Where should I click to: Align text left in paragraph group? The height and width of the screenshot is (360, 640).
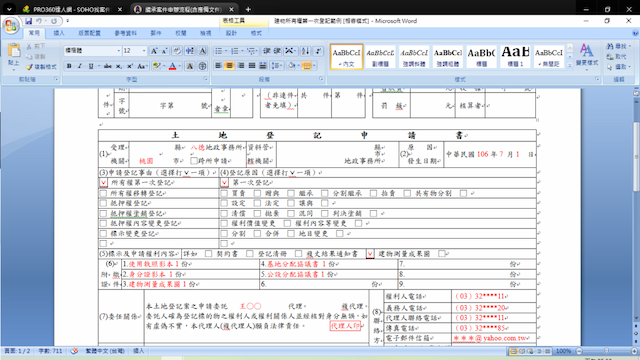pos(218,65)
